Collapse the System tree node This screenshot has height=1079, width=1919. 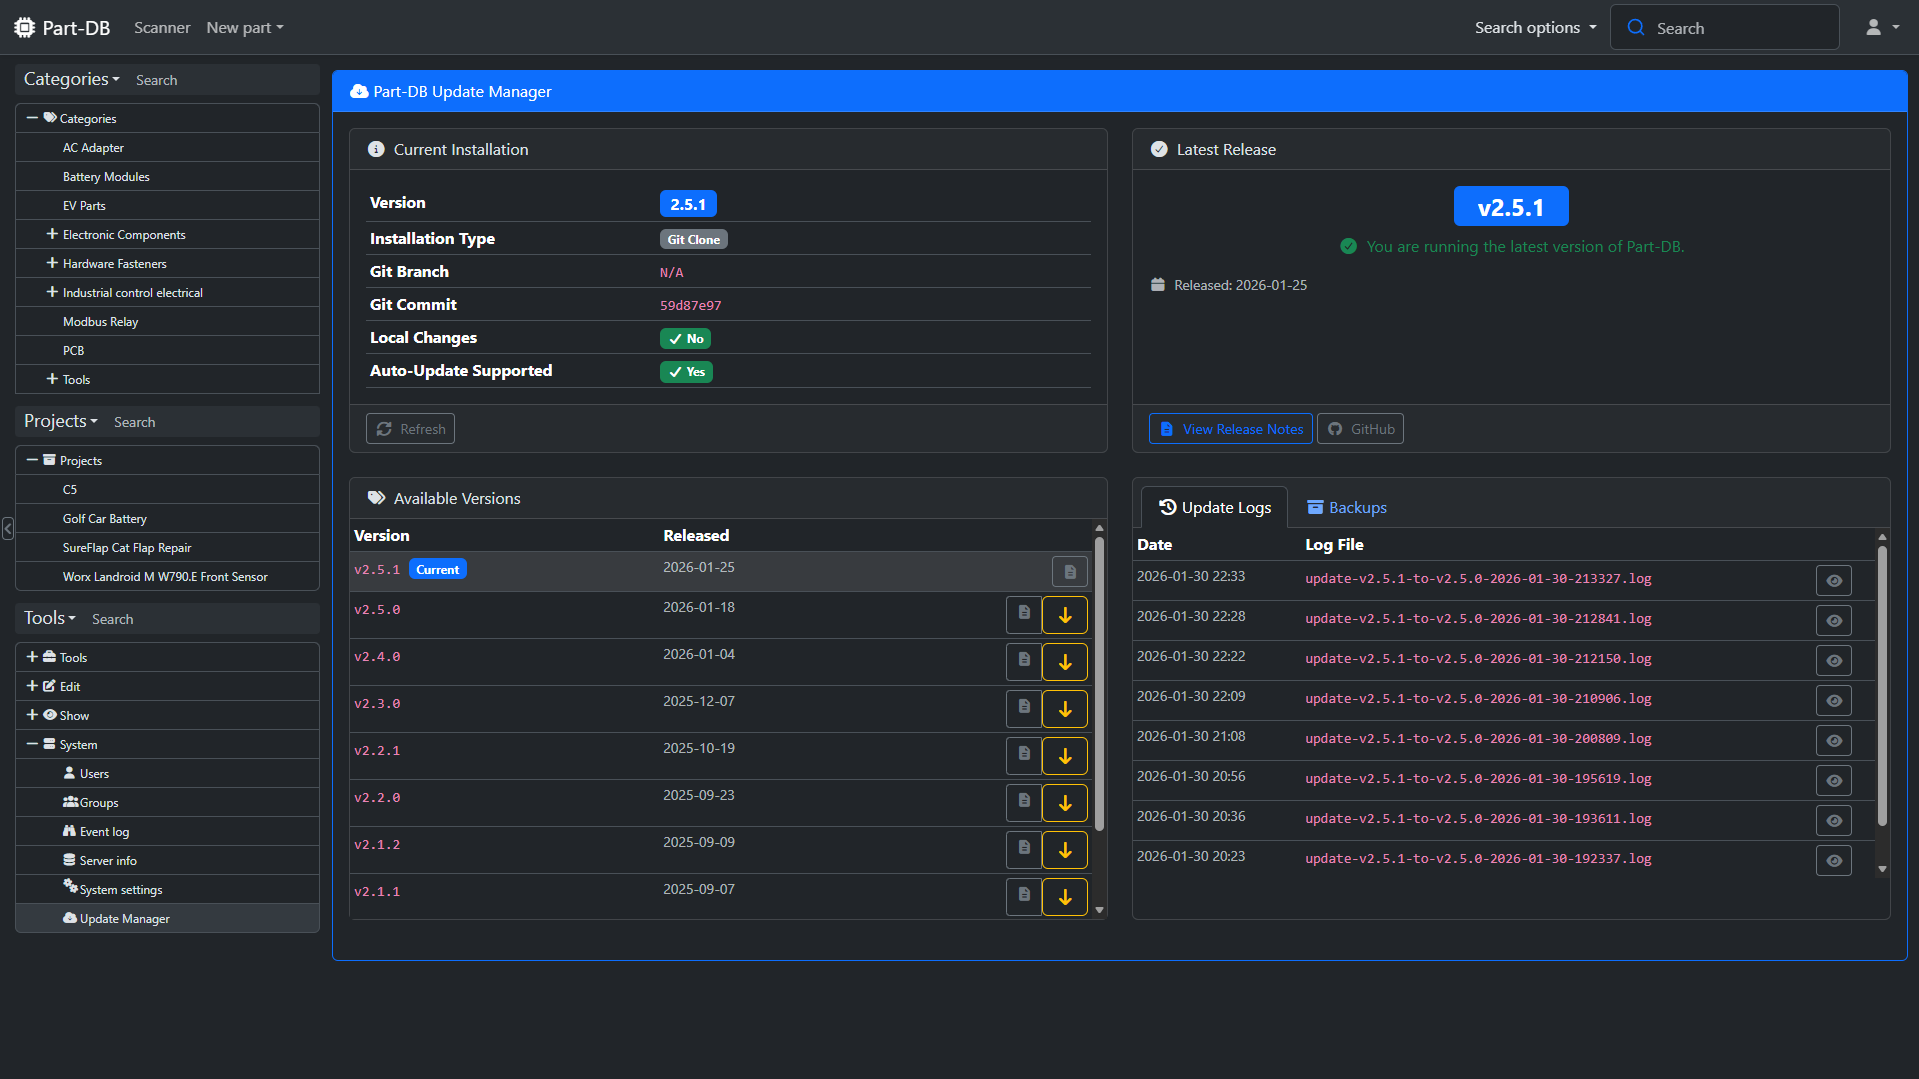coord(32,744)
